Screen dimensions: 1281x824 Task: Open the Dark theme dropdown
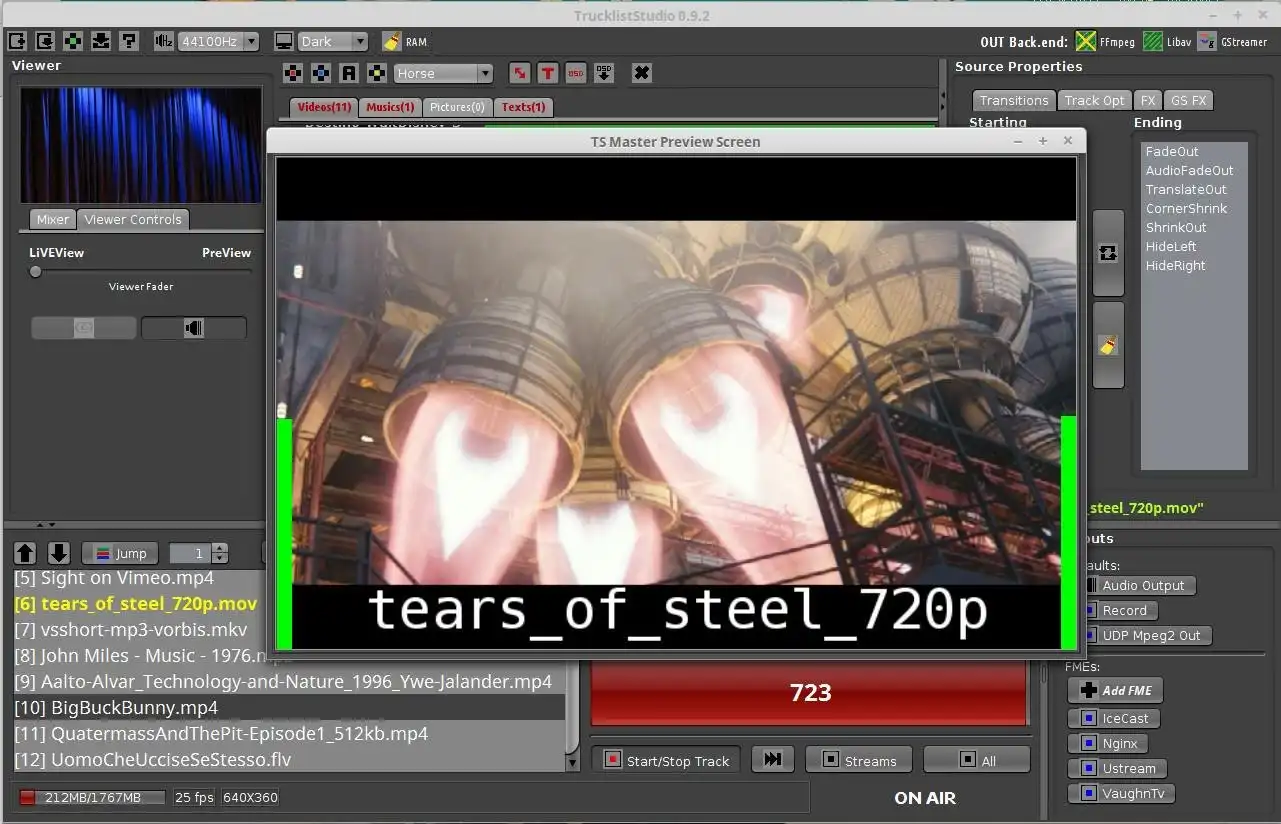pyautogui.click(x=333, y=41)
